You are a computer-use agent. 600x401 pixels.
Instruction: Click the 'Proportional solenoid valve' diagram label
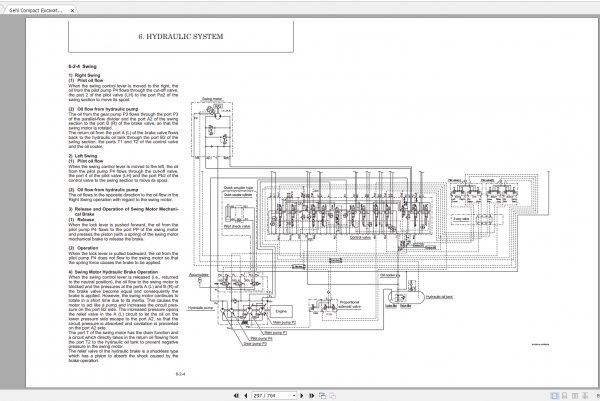tap(349, 305)
